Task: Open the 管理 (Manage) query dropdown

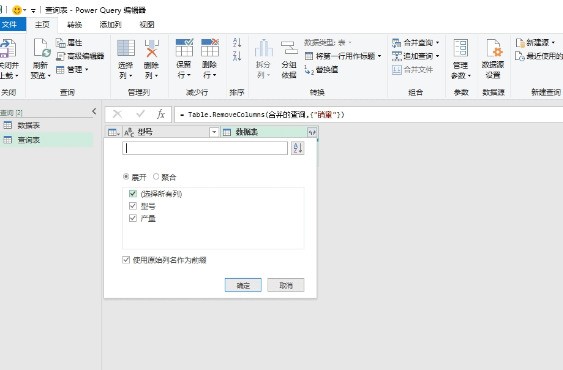Action: (72, 69)
